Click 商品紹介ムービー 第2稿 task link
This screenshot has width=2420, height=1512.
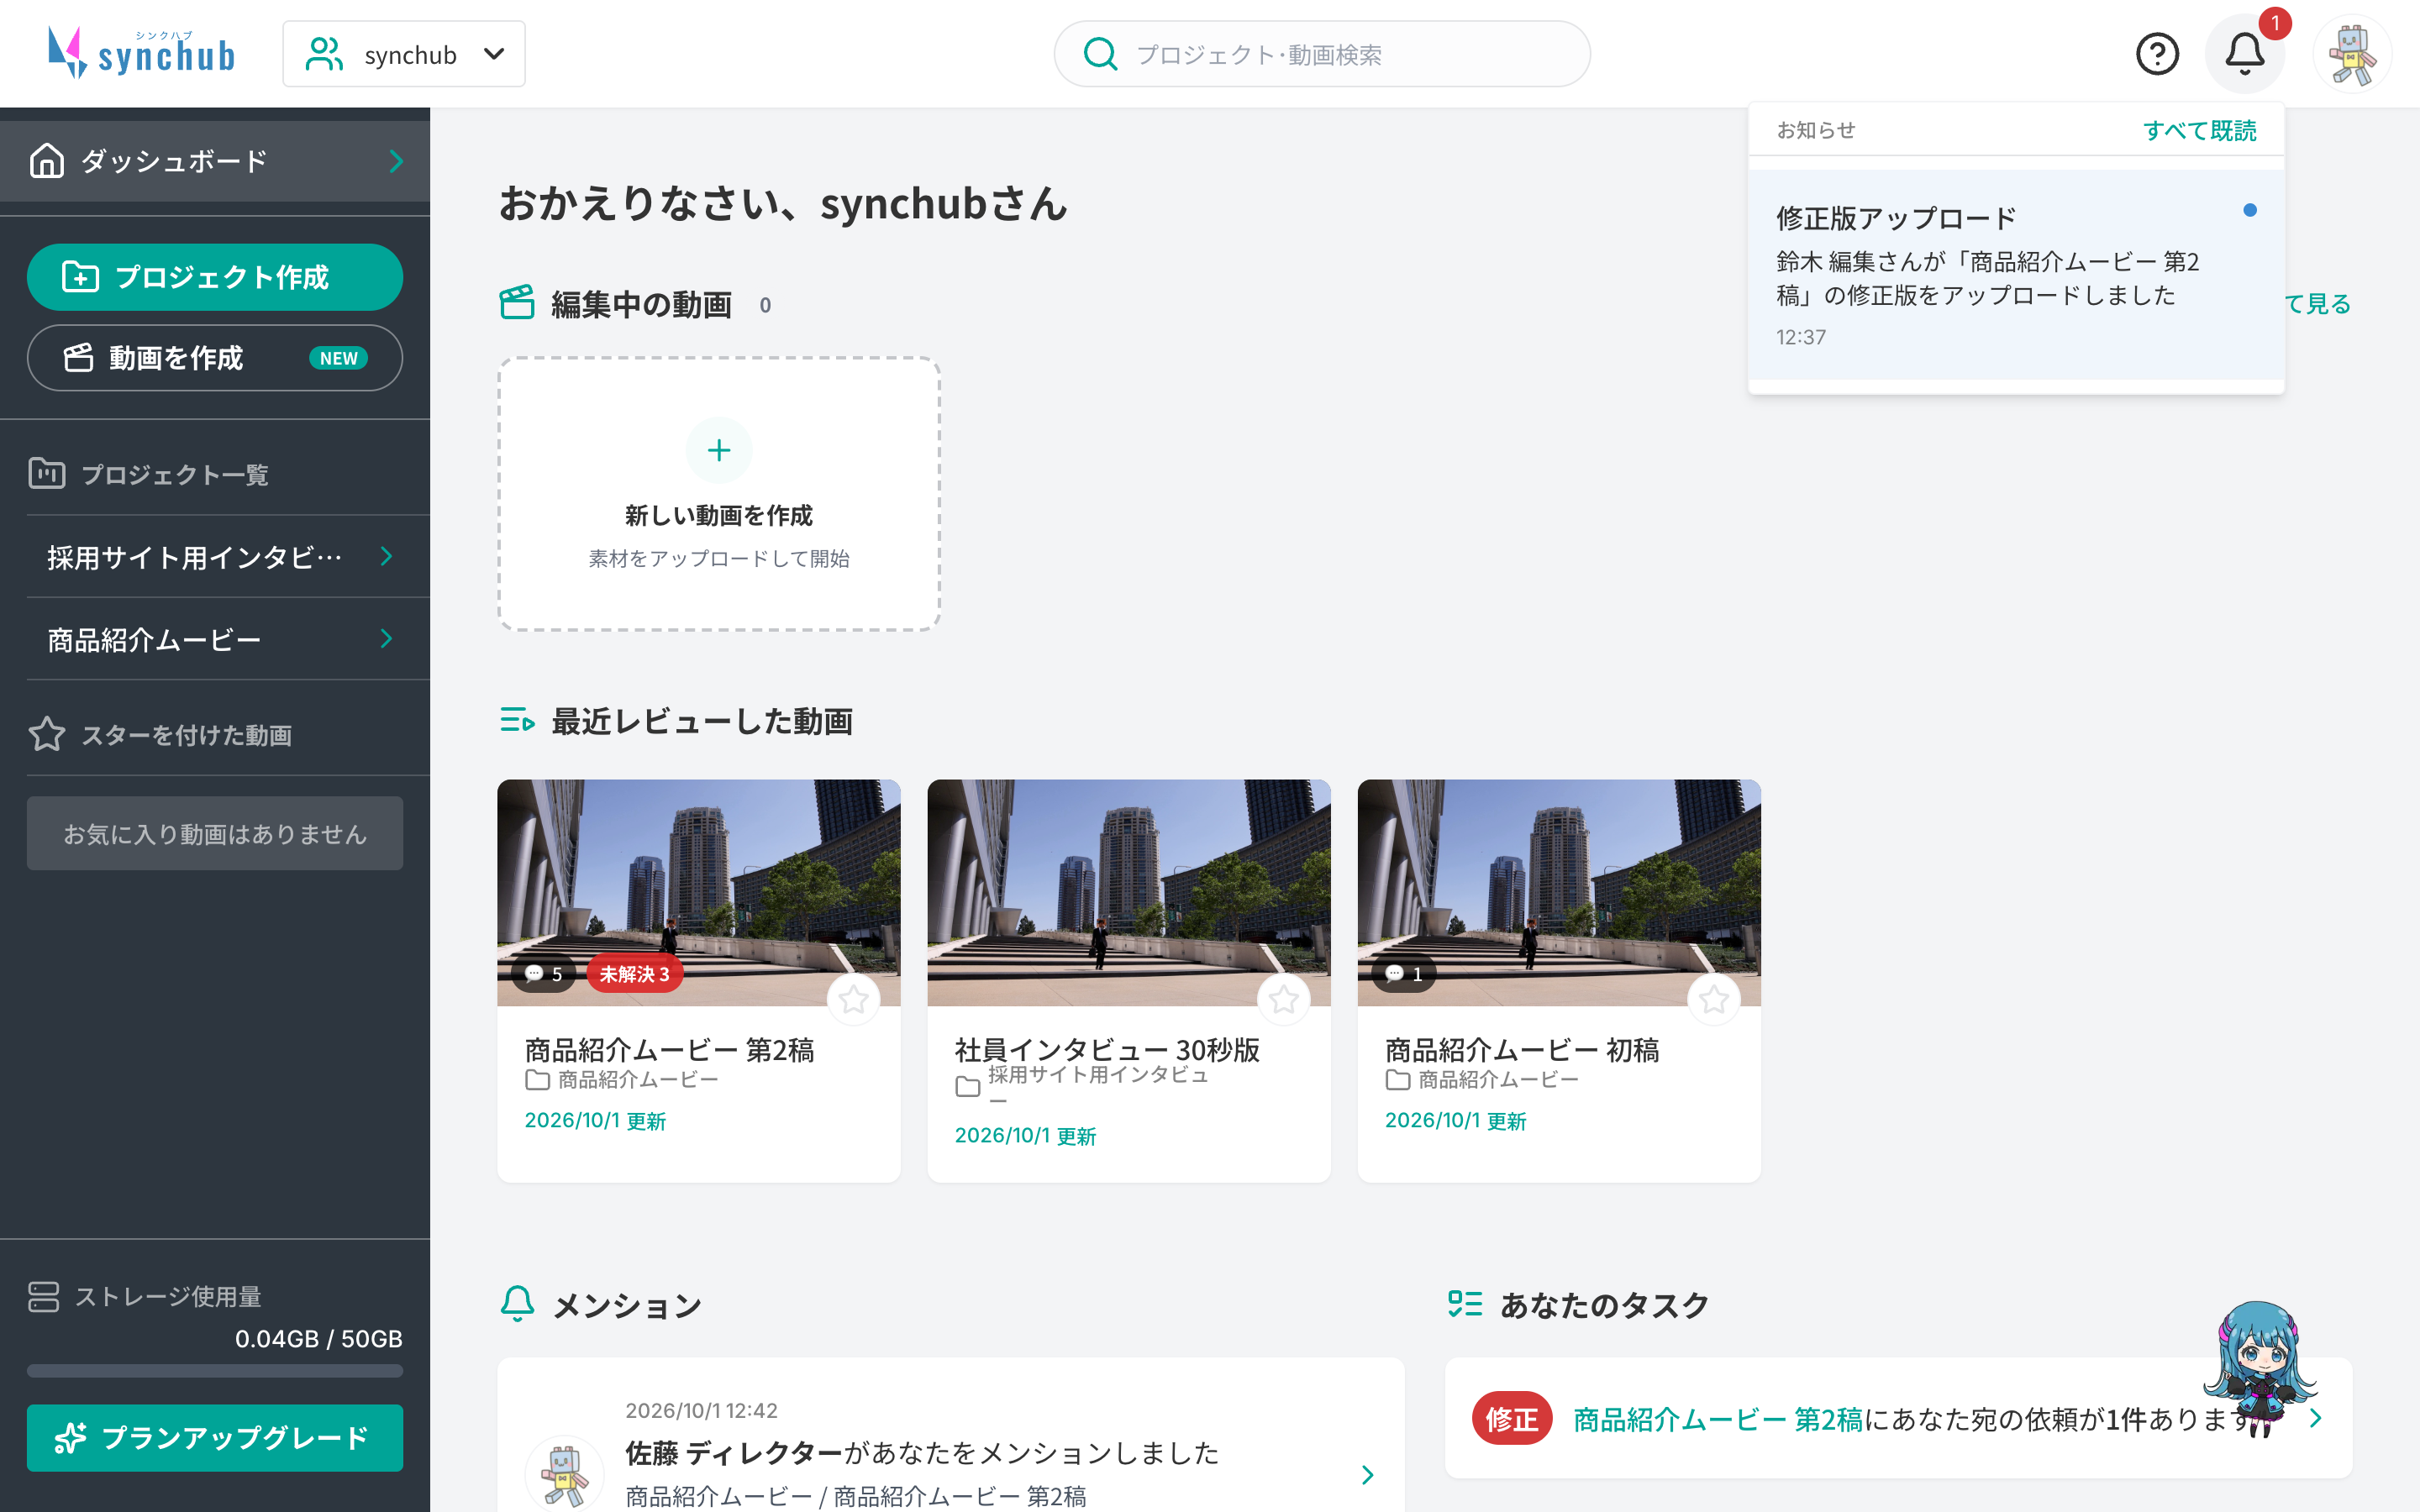pyautogui.click(x=1718, y=1419)
